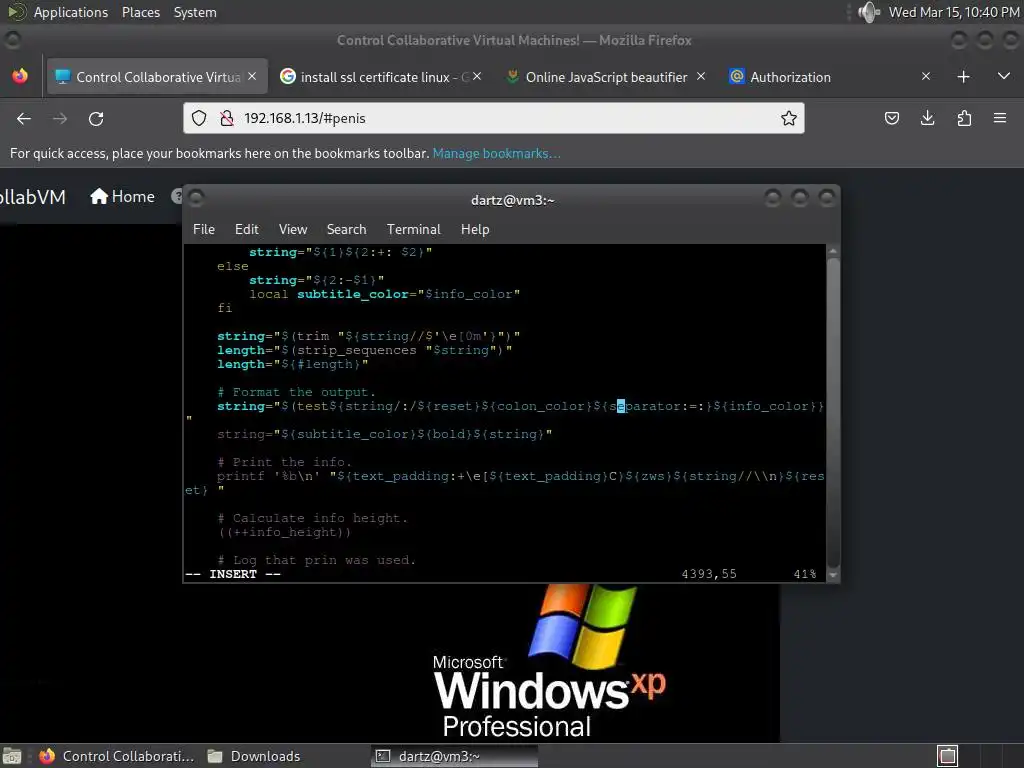Reload the current page
The image size is (1024, 768).
(96, 118)
